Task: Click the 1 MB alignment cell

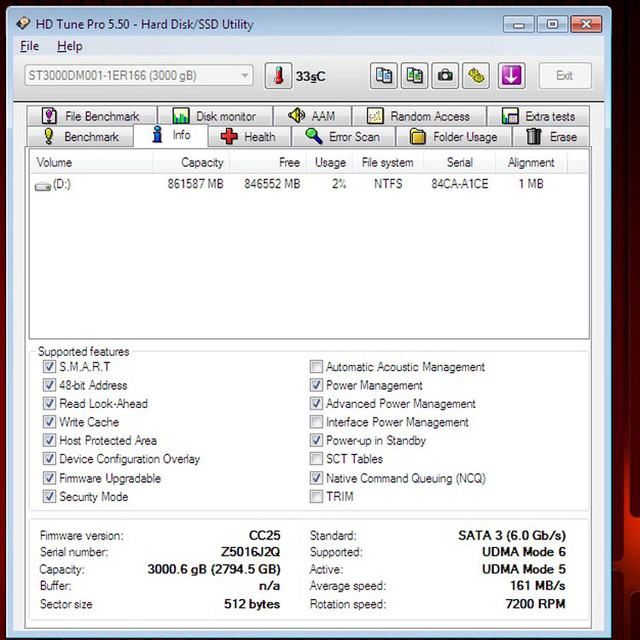Action: (x=531, y=184)
